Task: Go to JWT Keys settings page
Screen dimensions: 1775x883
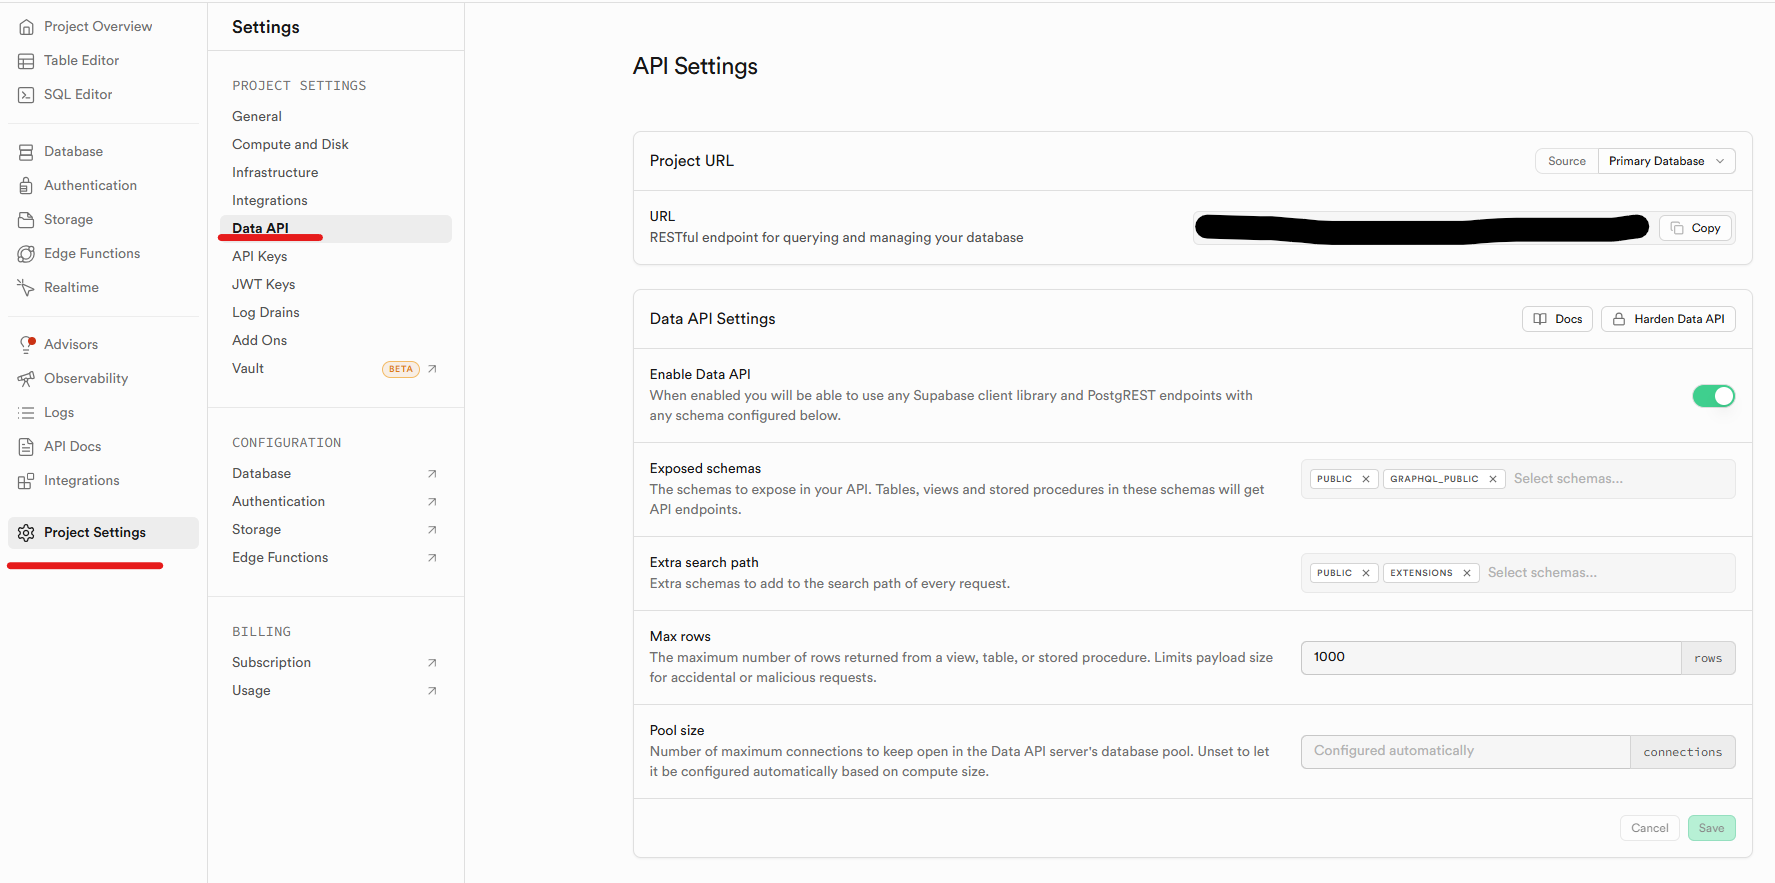Action: pyautogui.click(x=264, y=285)
